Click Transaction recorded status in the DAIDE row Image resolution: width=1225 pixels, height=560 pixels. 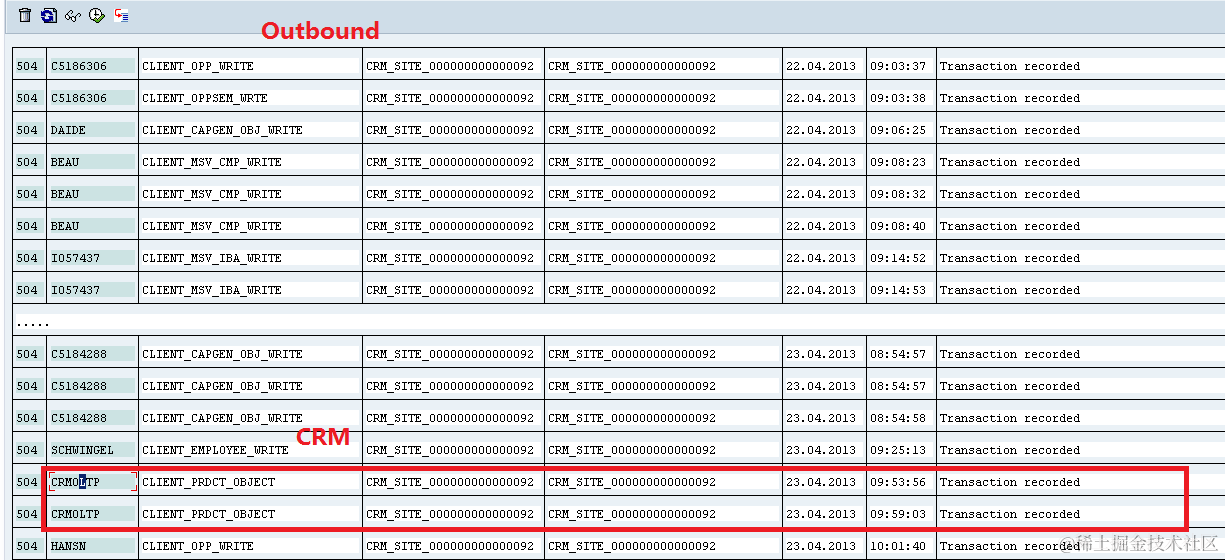pos(1010,130)
